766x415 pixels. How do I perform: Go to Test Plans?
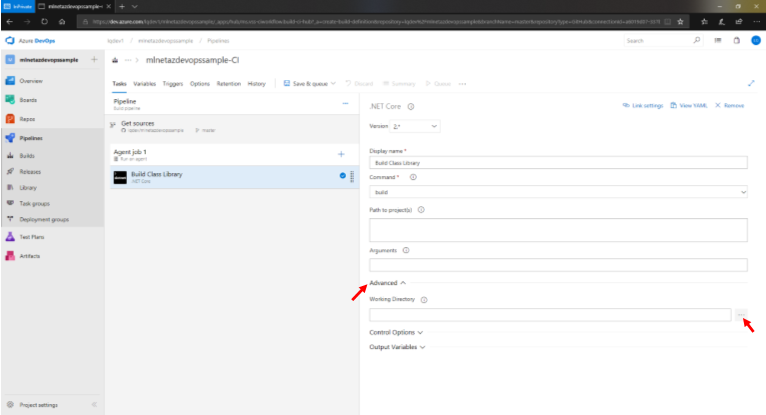(33, 237)
